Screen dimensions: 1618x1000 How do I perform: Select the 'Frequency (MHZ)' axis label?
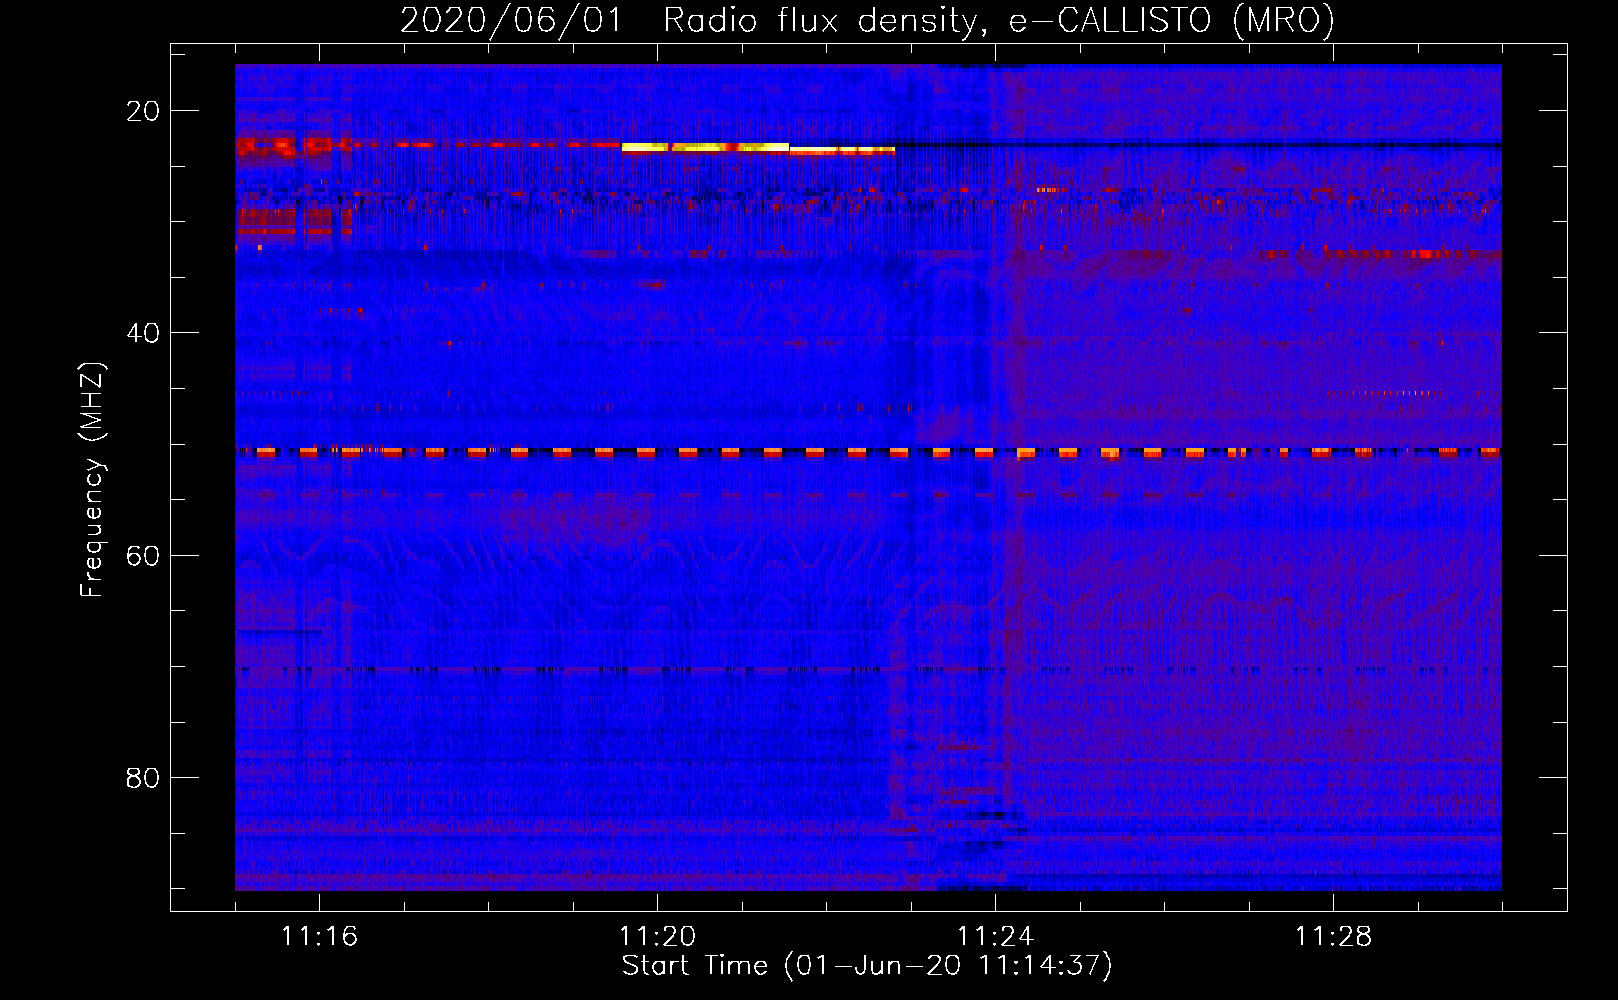(92, 480)
